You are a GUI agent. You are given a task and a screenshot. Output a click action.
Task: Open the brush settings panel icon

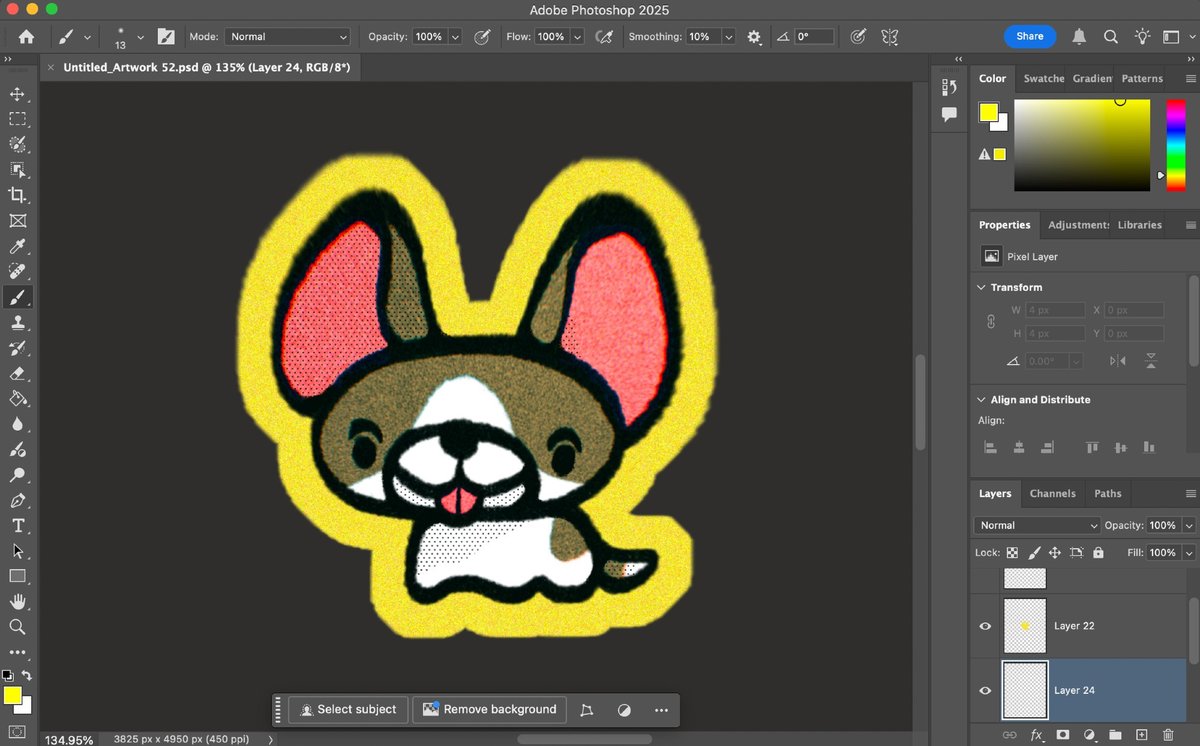[166, 36]
